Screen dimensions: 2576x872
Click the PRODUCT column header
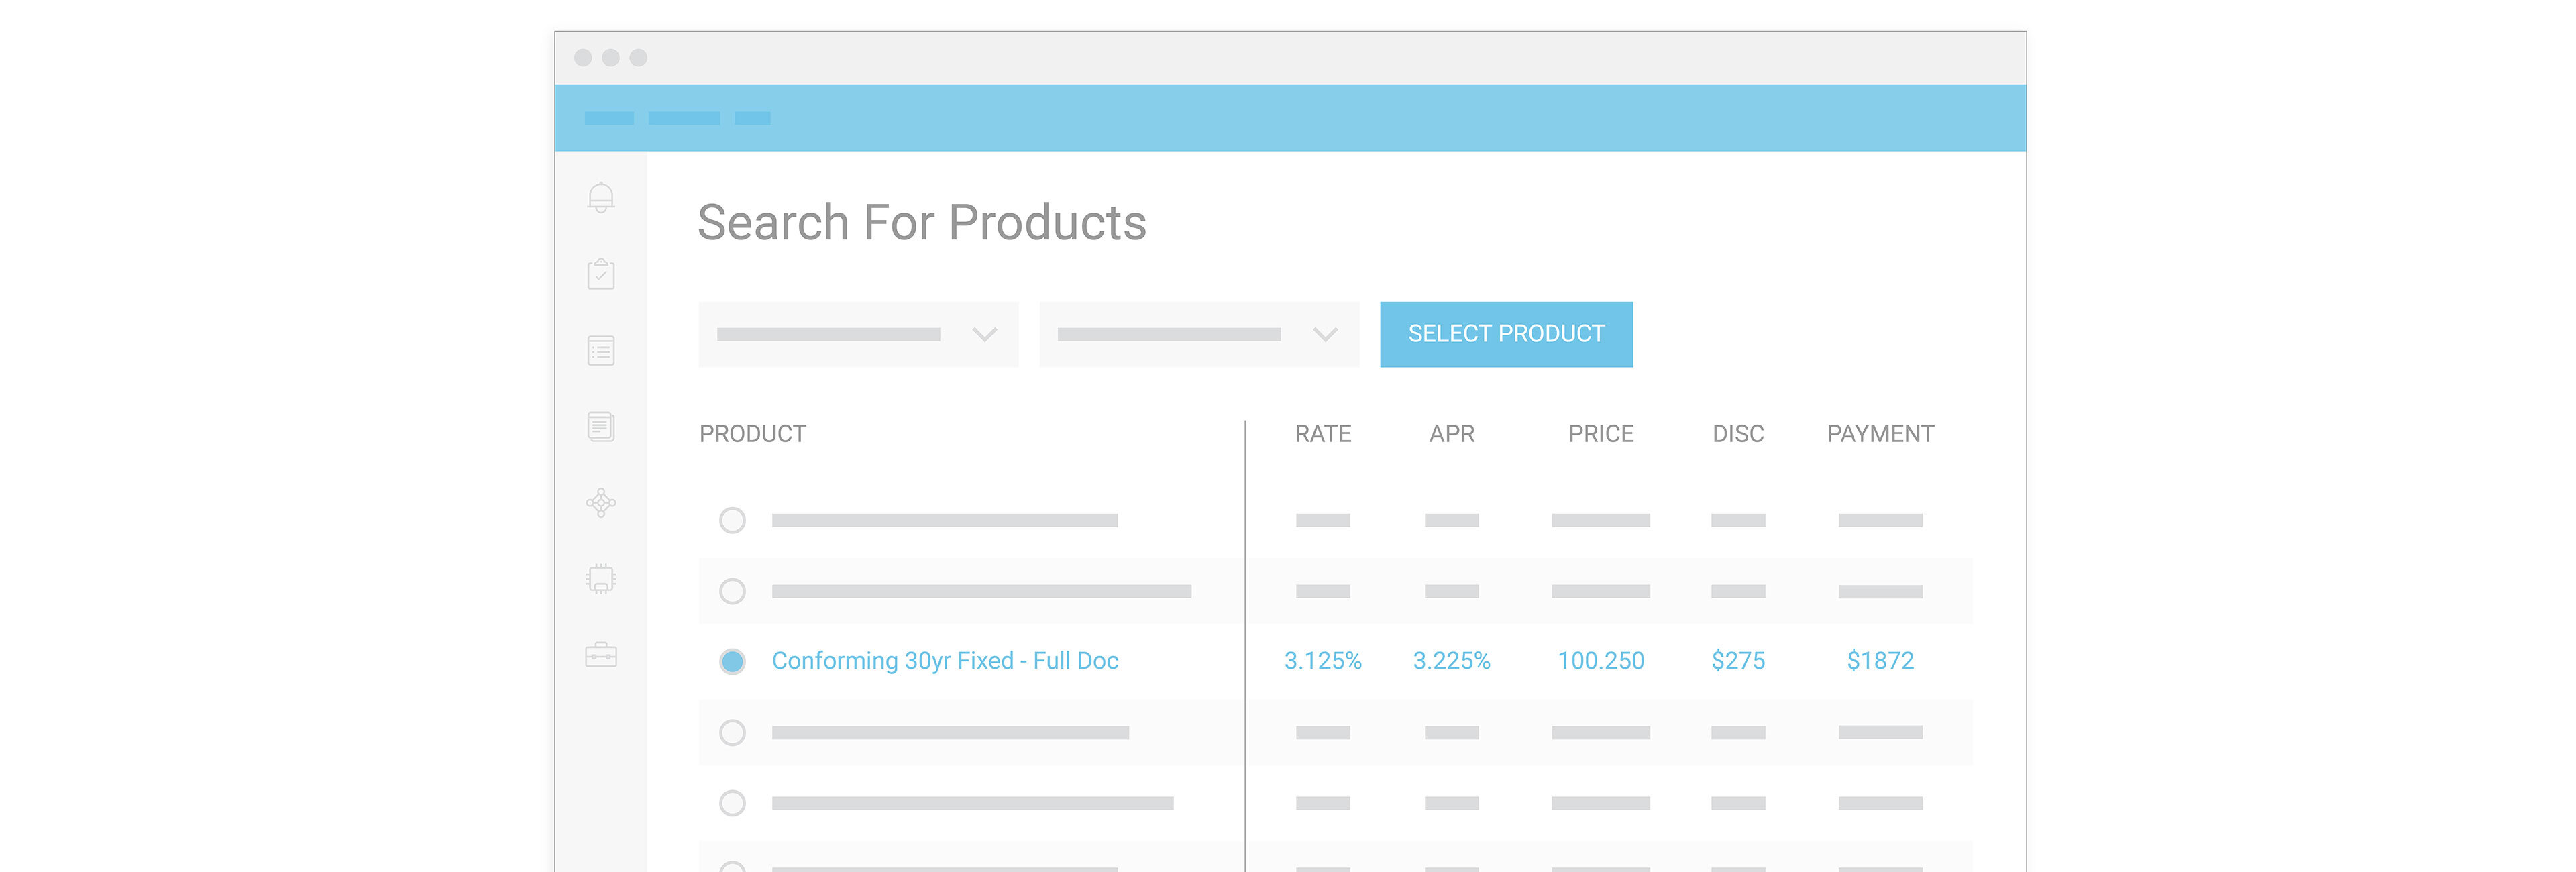tap(752, 434)
